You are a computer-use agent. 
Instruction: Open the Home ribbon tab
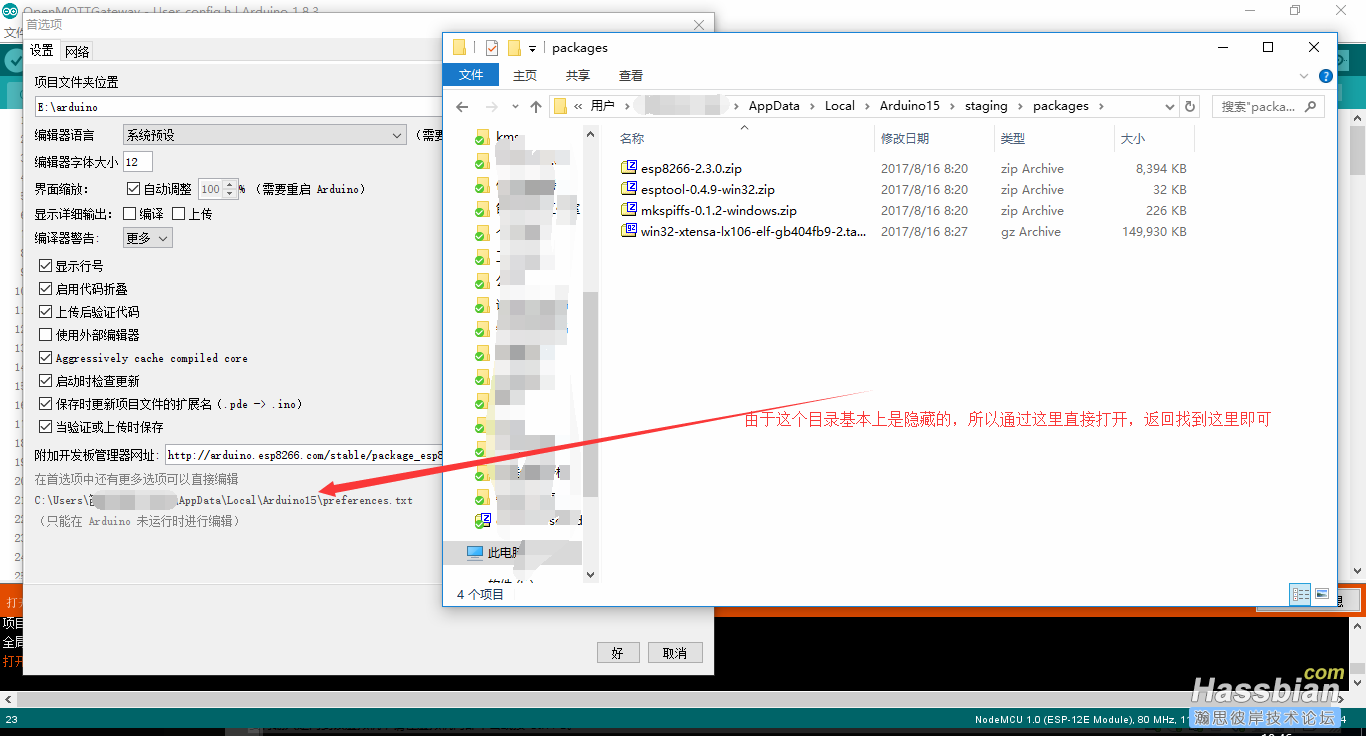point(524,75)
